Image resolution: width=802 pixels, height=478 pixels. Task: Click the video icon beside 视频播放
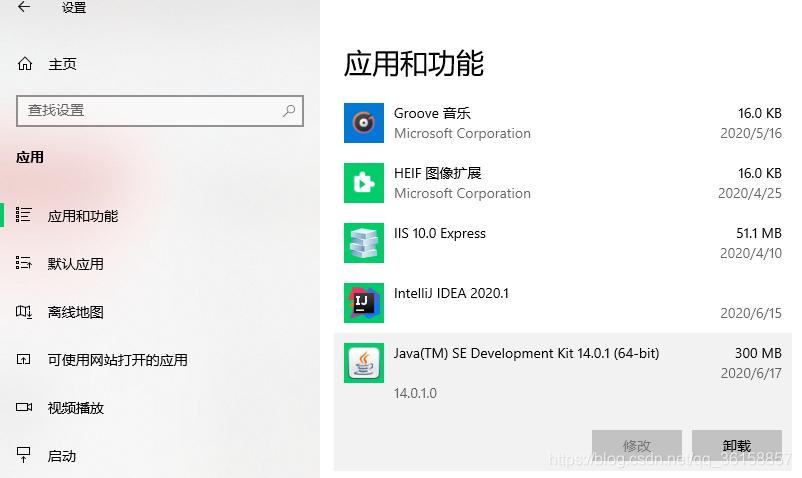pos(24,407)
